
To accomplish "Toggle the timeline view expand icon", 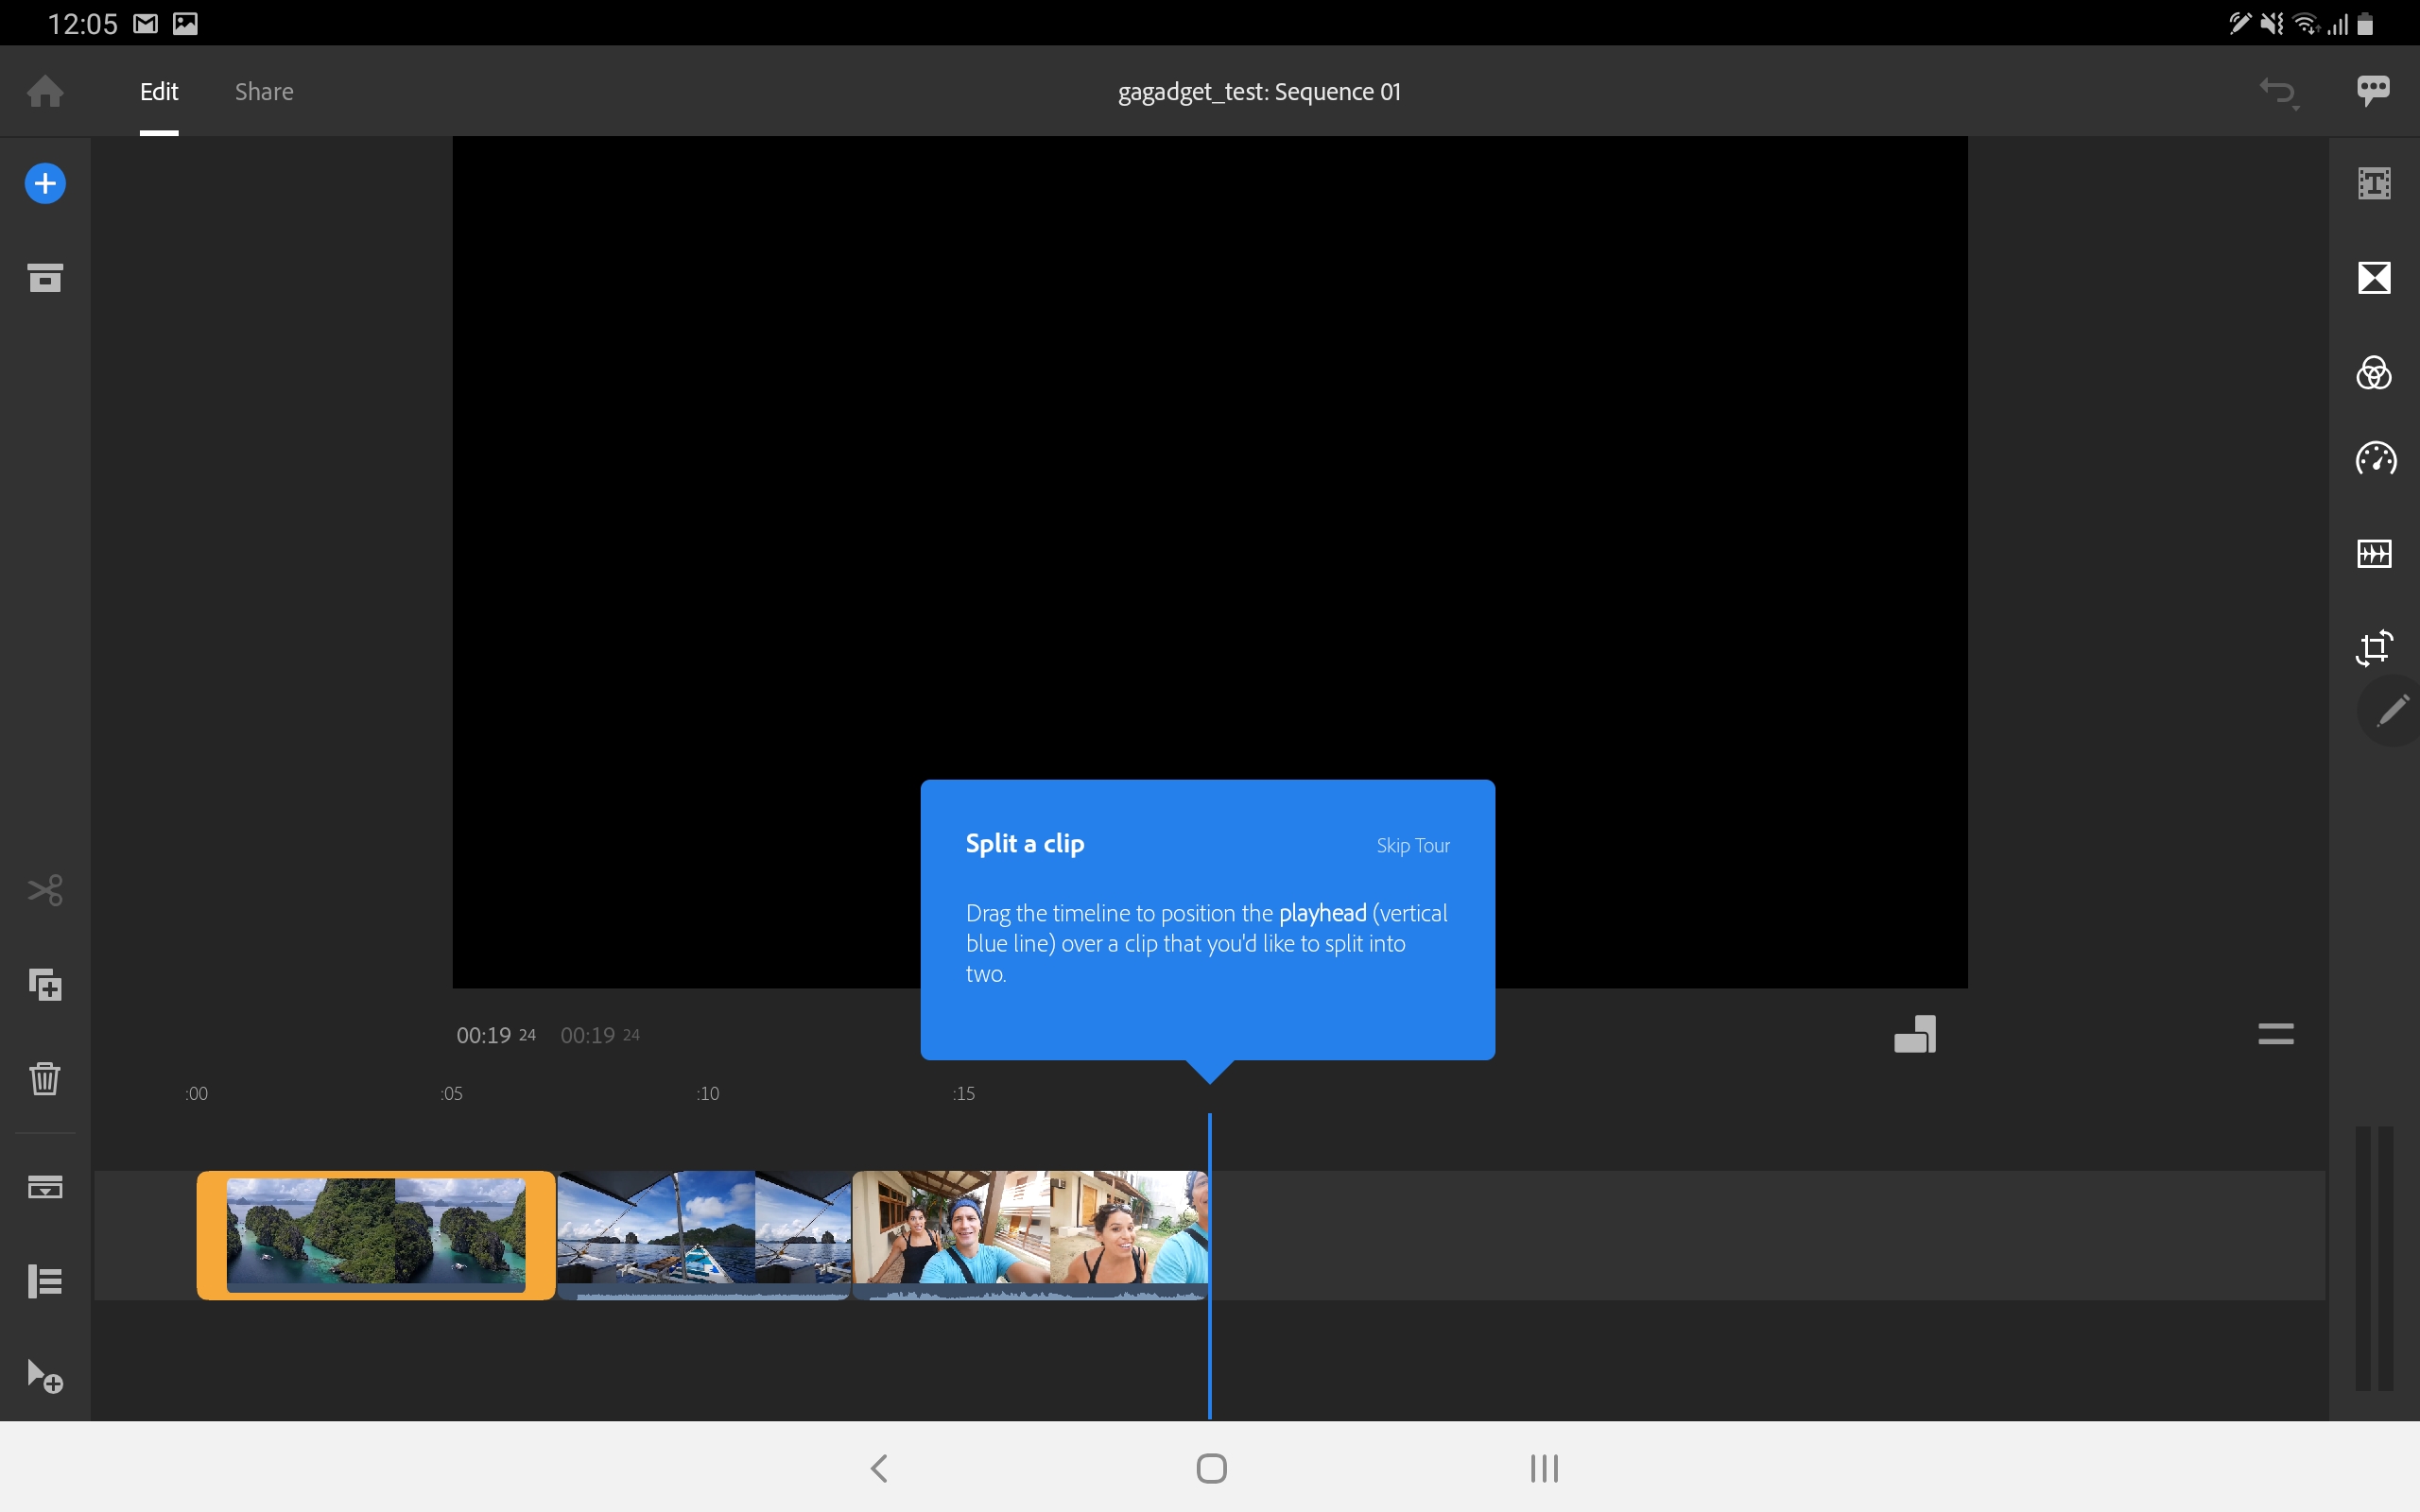I will tap(45, 1186).
